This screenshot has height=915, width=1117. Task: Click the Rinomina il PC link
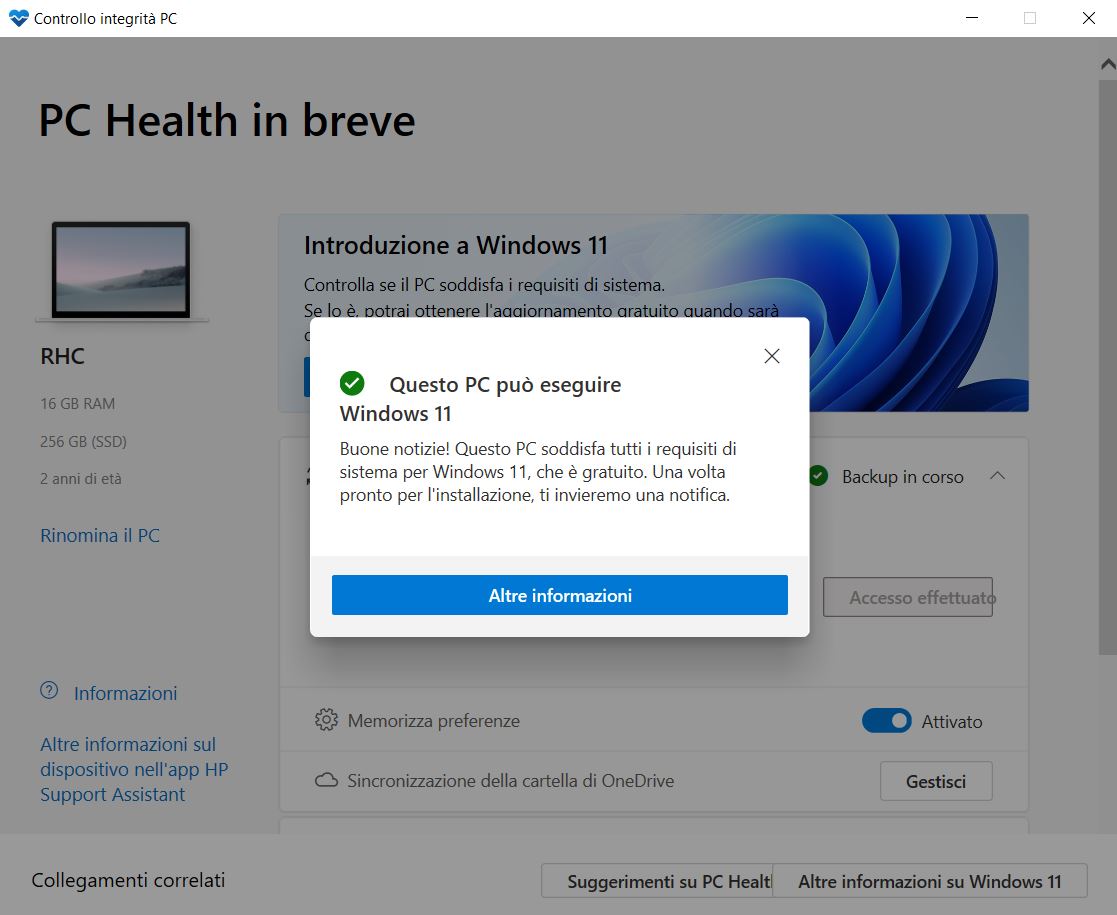click(100, 535)
